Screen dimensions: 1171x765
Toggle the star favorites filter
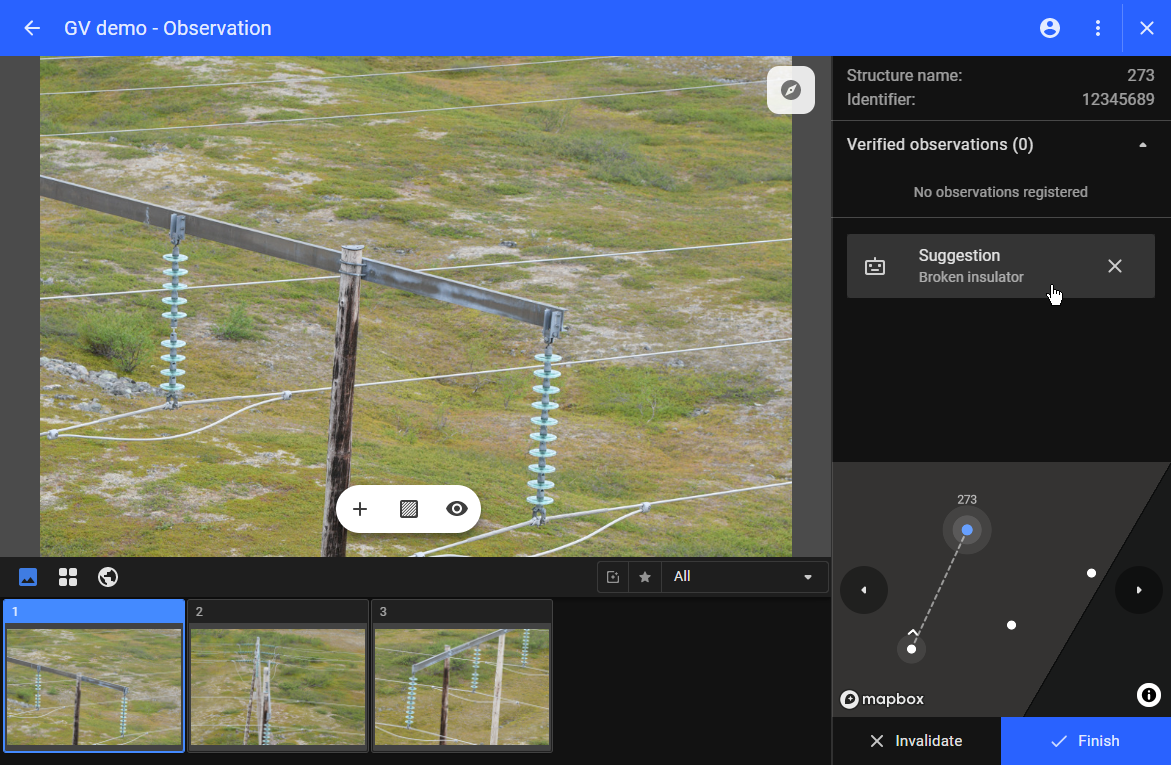(645, 577)
